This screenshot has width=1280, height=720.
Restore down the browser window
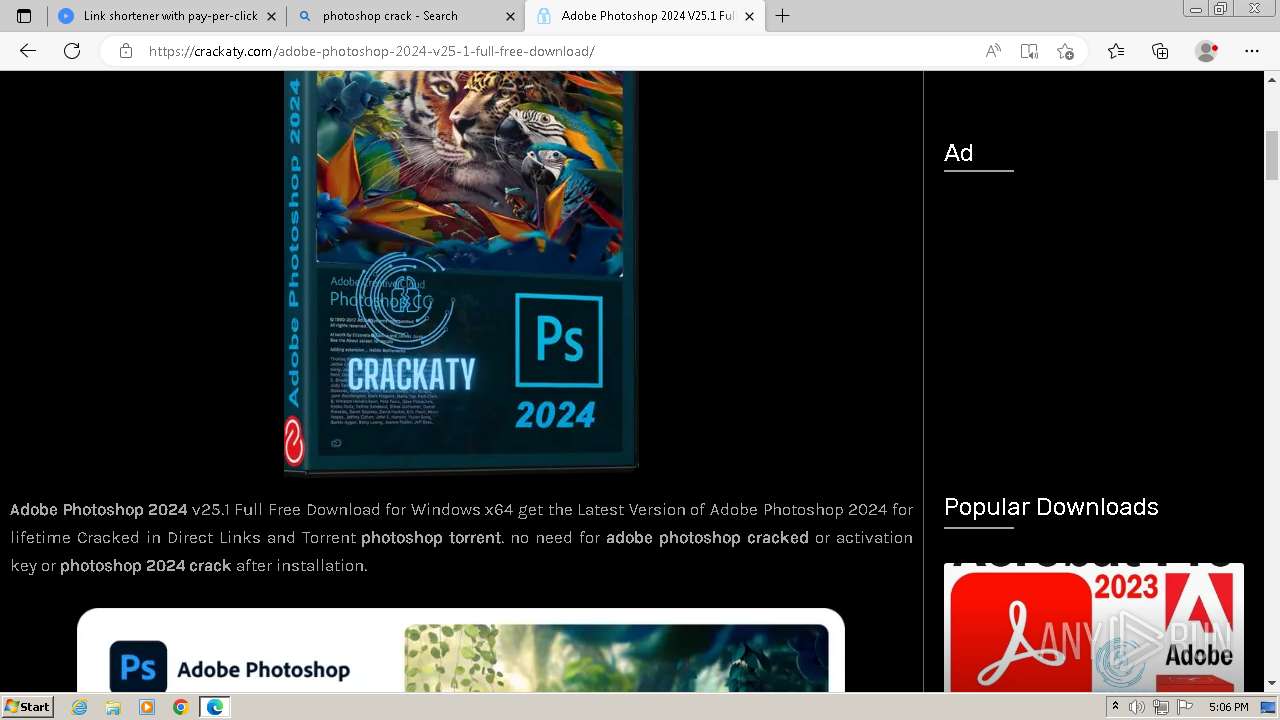pos(1220,9)
